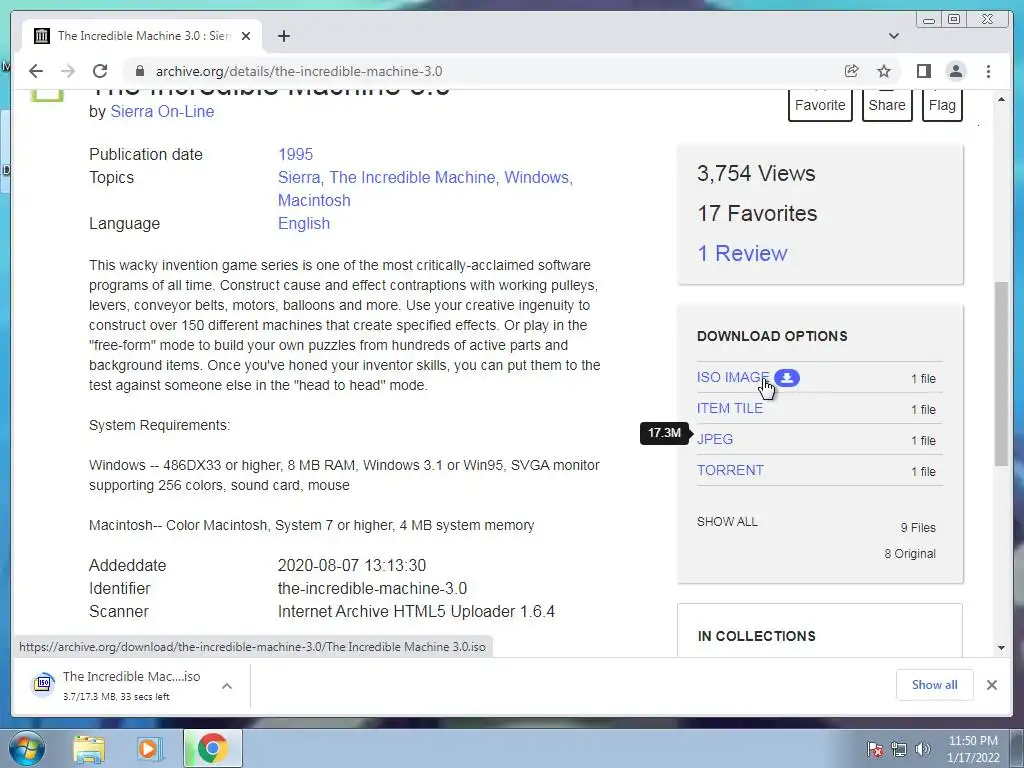Share this page from address bar

(x=852, y=71)
